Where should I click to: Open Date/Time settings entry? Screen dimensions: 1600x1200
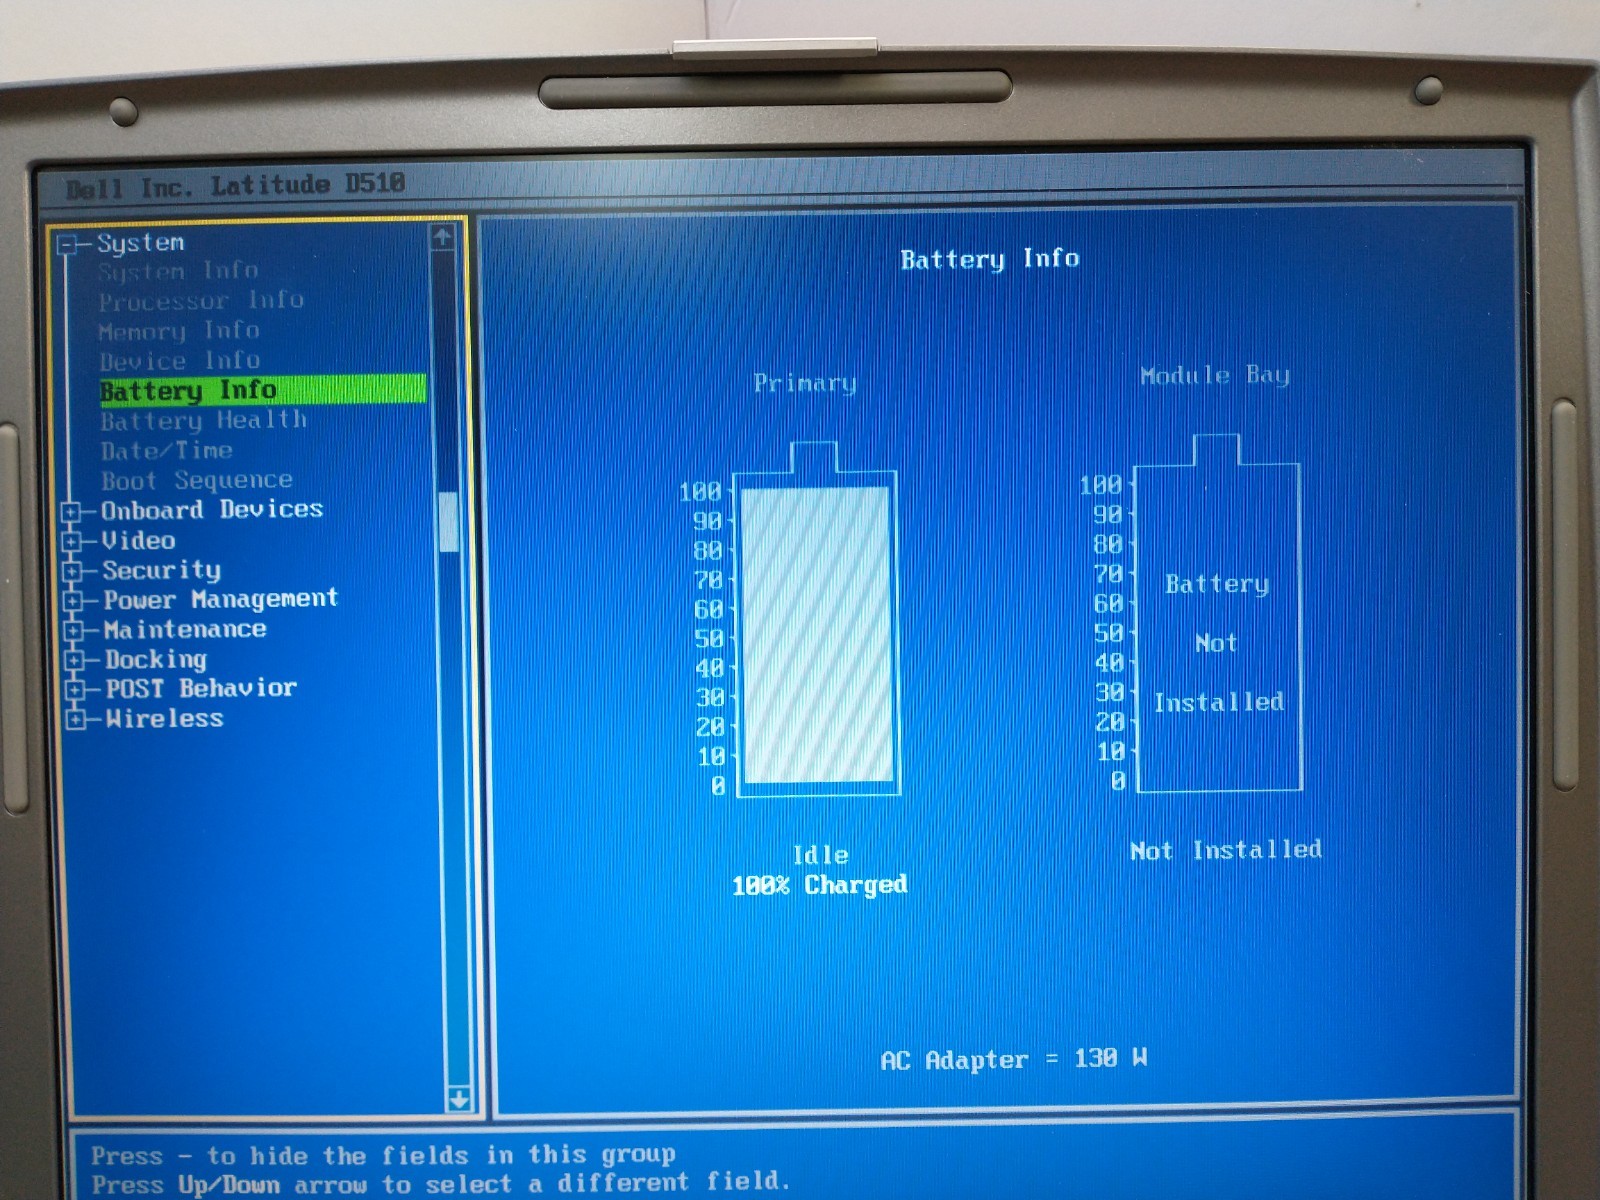coord(167,451)
